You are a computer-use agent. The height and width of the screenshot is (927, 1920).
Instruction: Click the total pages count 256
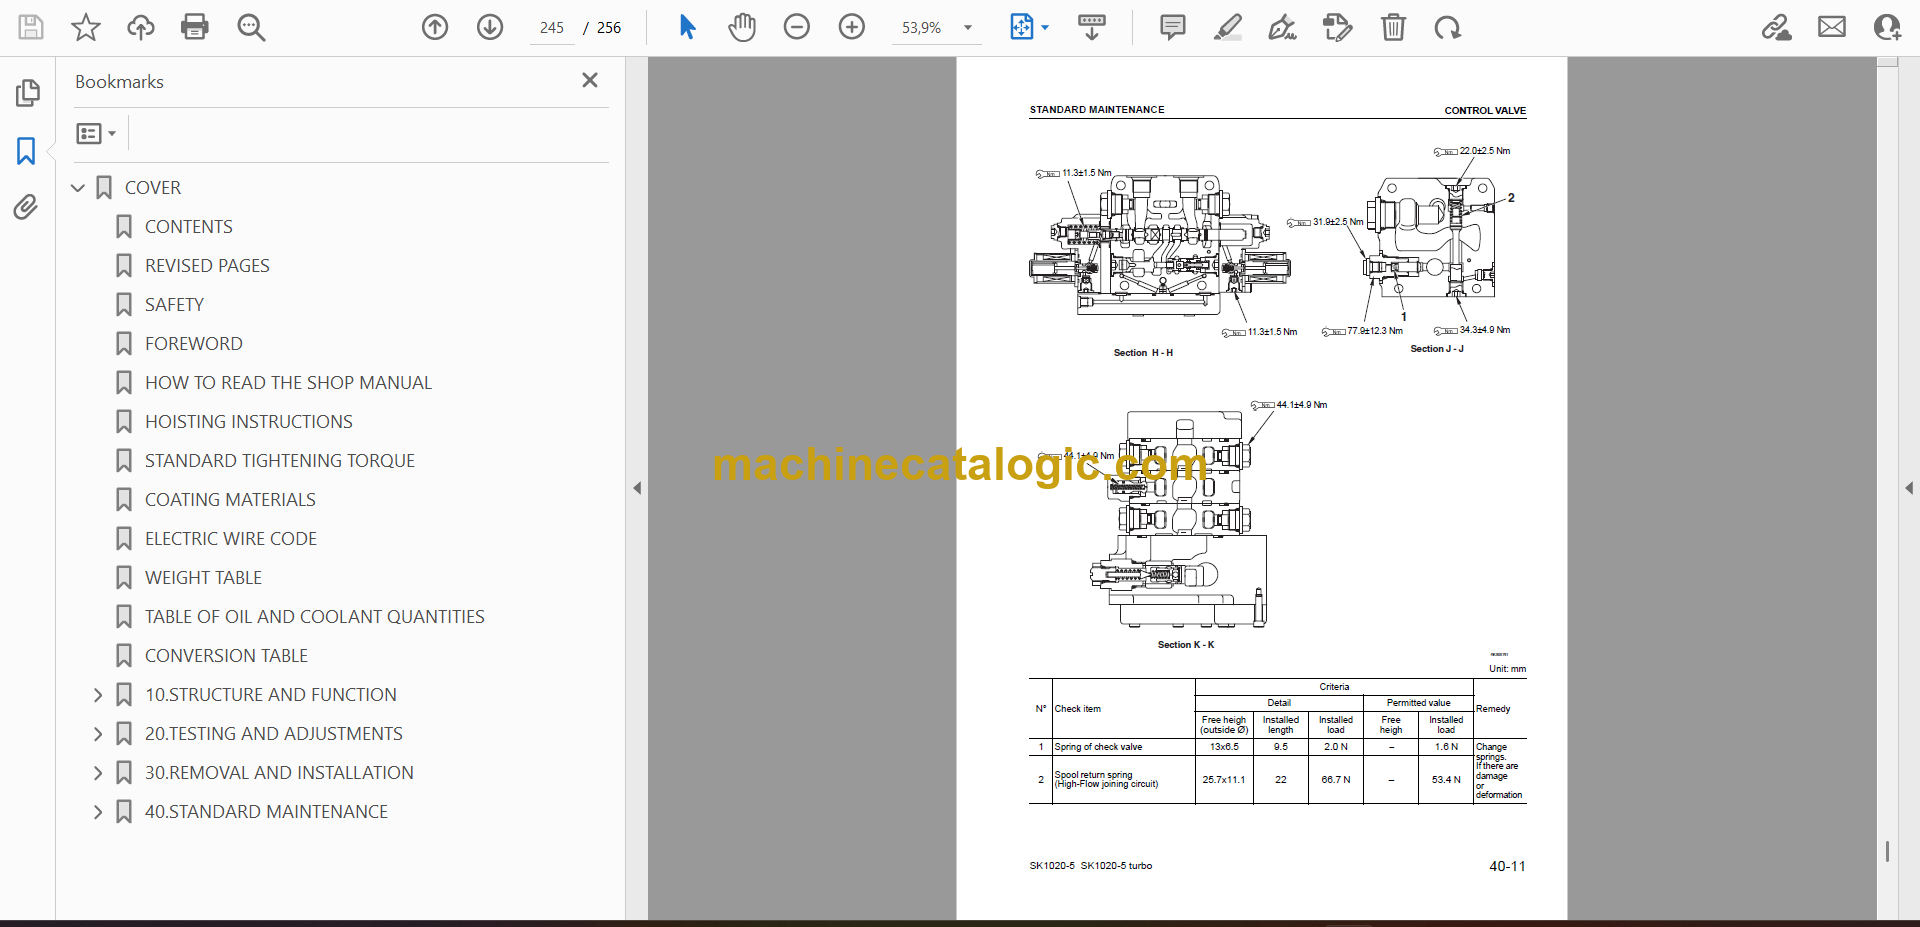point(609,28)
